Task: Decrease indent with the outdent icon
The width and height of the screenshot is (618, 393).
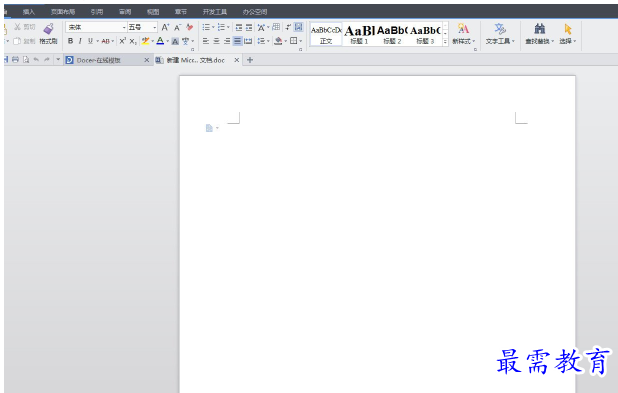Action: 239,27
